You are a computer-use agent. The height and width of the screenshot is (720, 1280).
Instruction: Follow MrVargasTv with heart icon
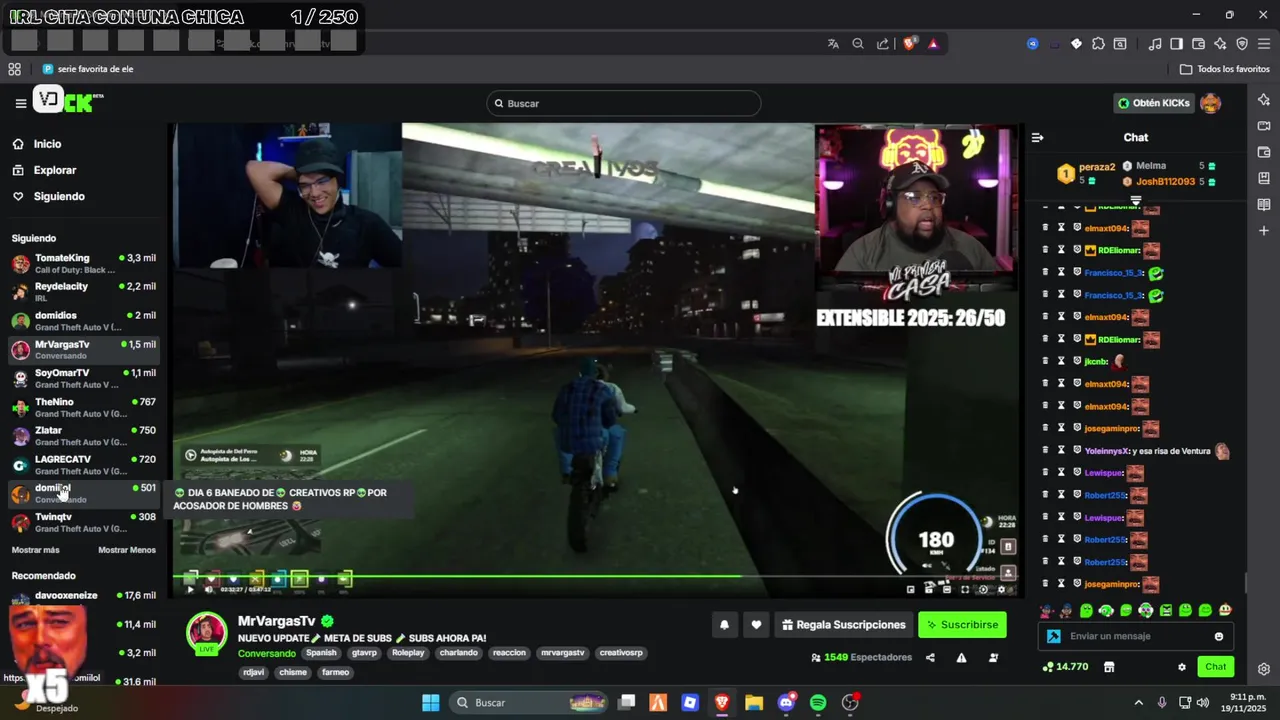tap(756, 625)
